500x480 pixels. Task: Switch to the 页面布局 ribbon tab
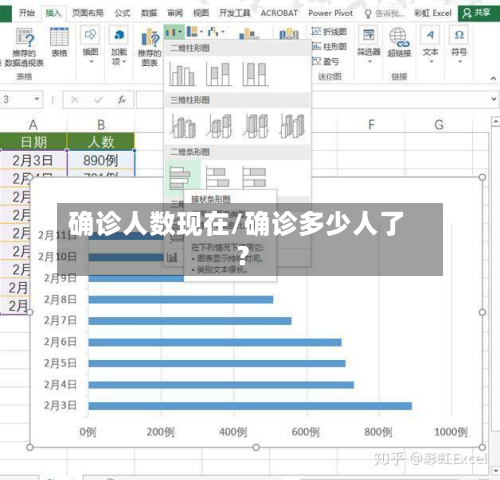click(x=88, y=13)
